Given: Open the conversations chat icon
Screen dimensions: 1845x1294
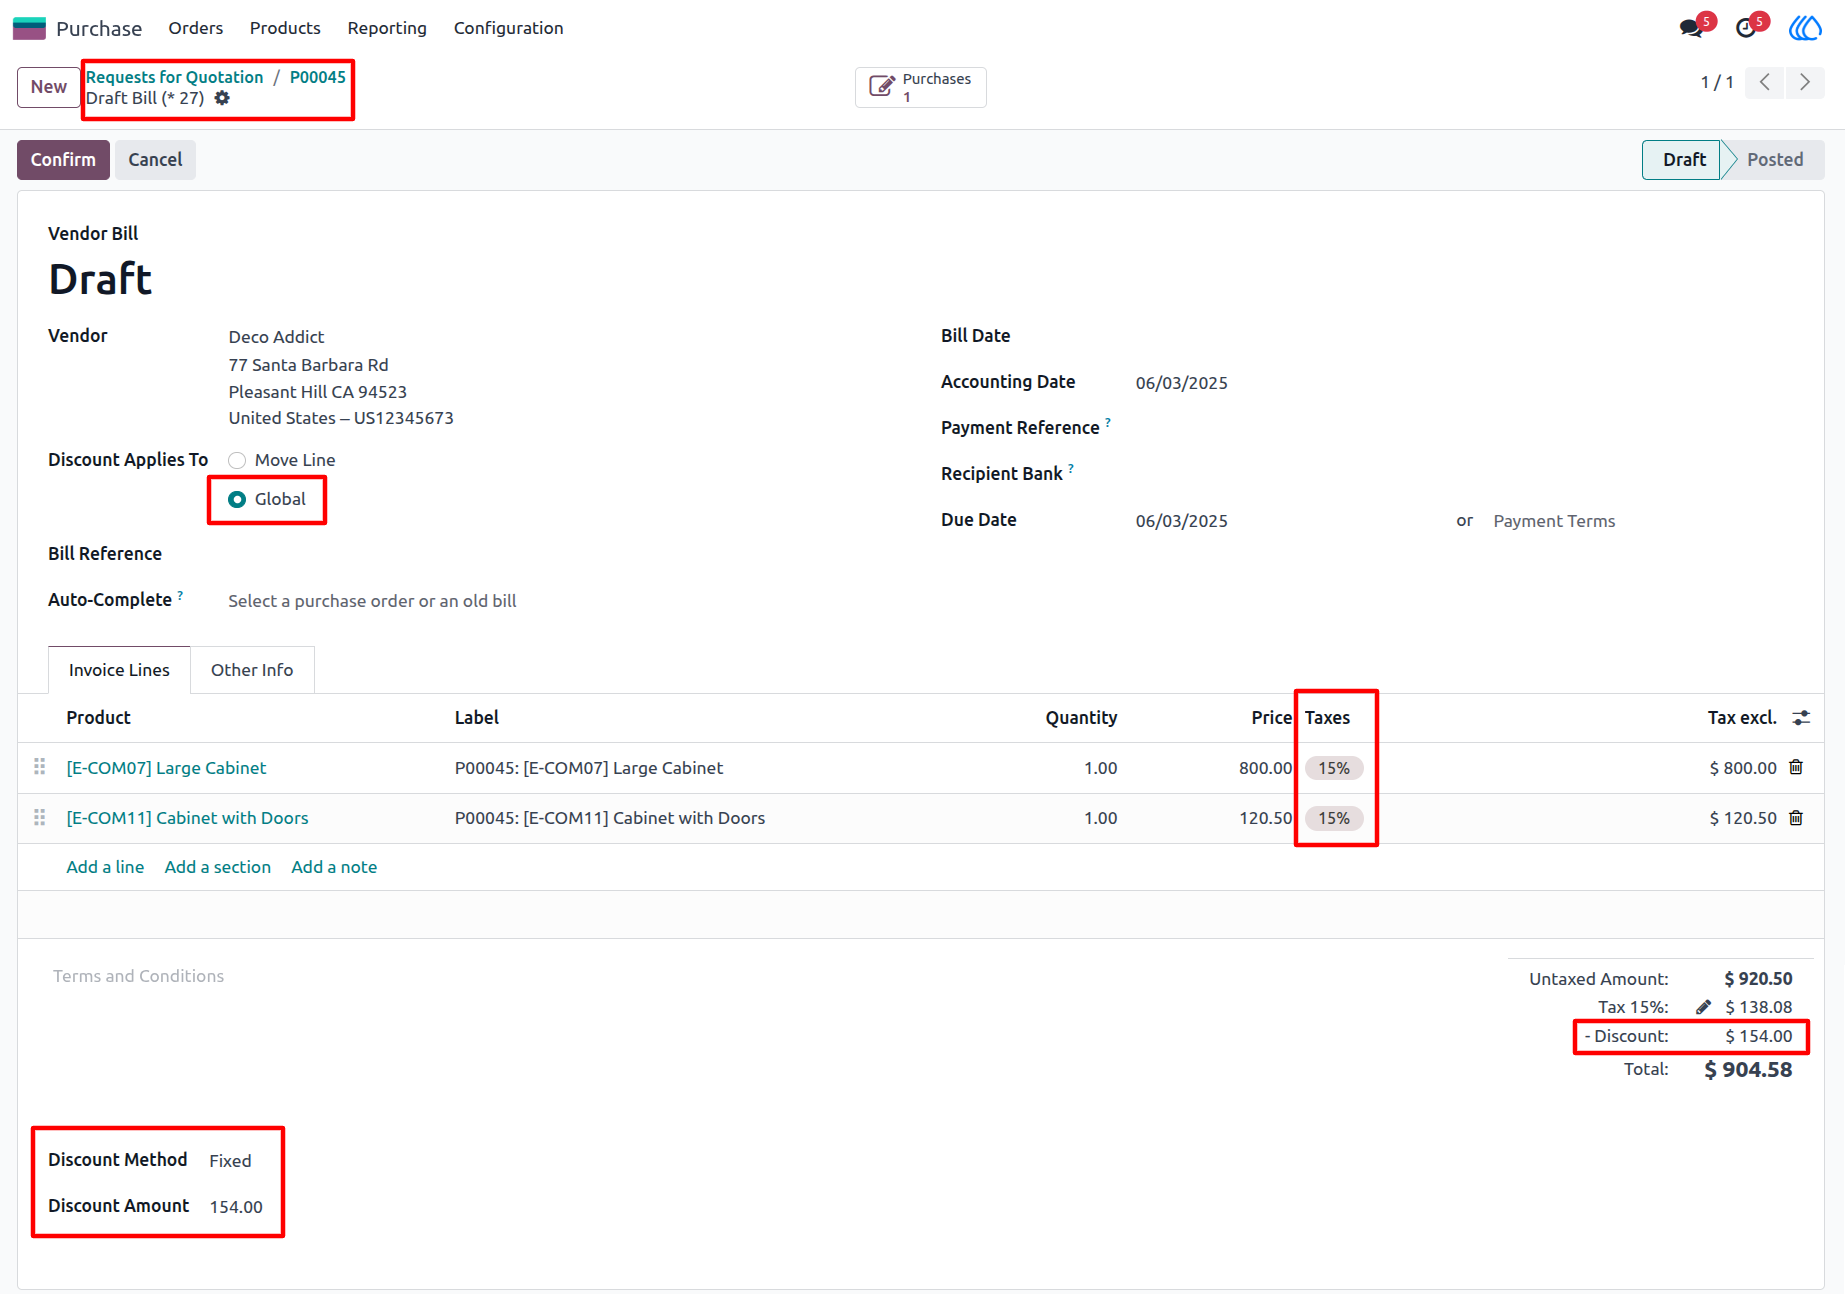Looking at the screenshot, I should [1692, 28].
